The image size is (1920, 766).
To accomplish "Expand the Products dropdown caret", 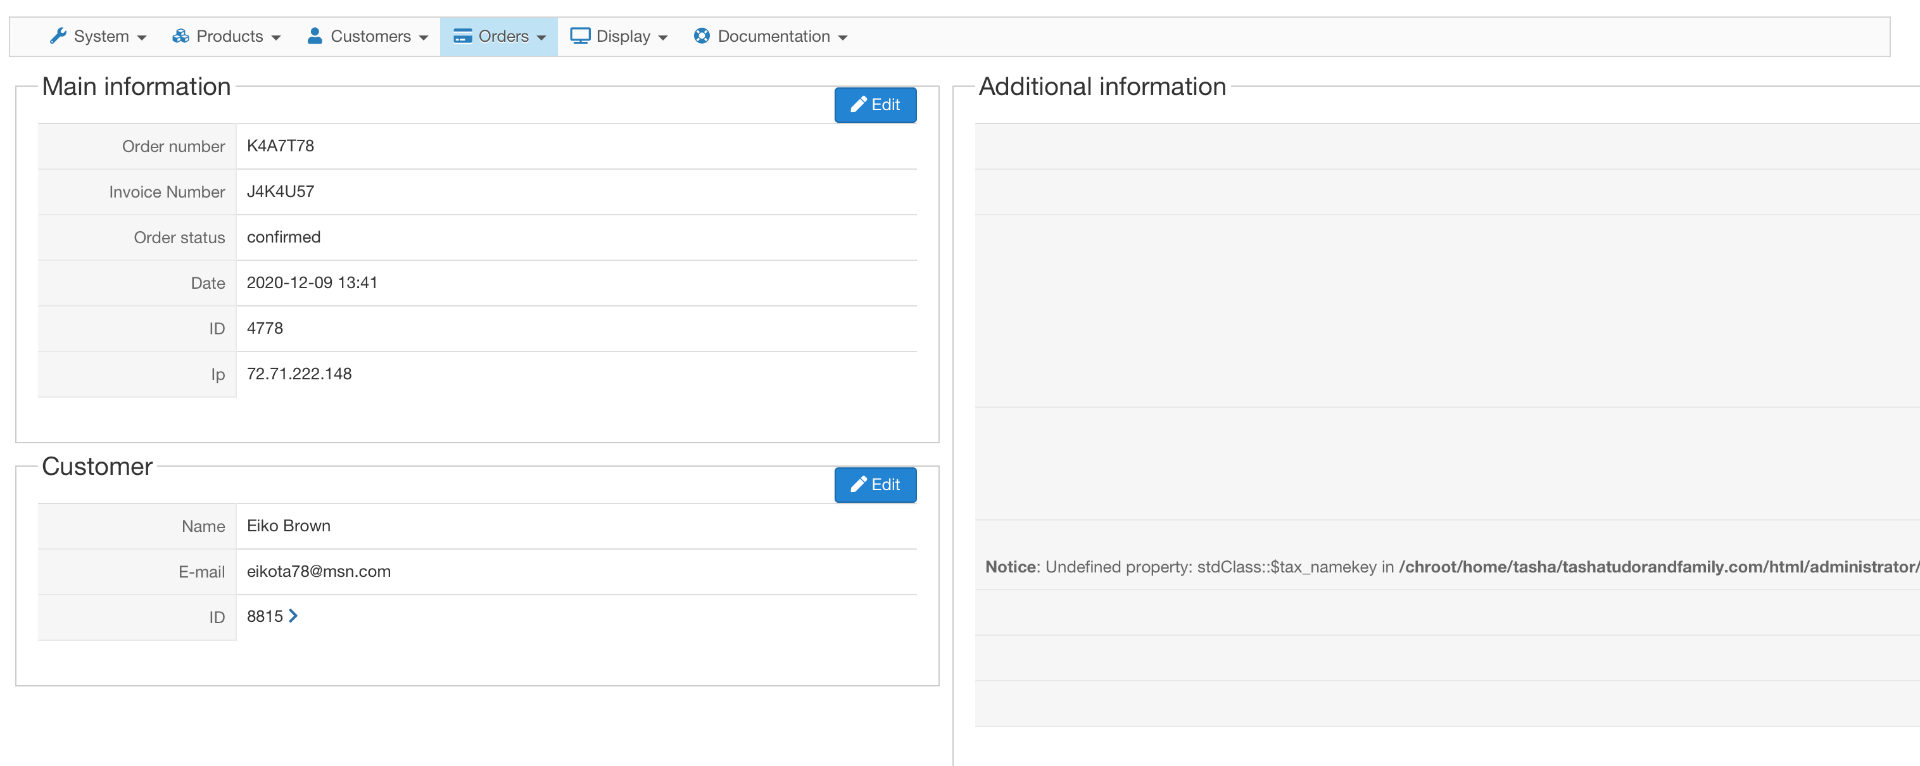I will tap(276, 38).
